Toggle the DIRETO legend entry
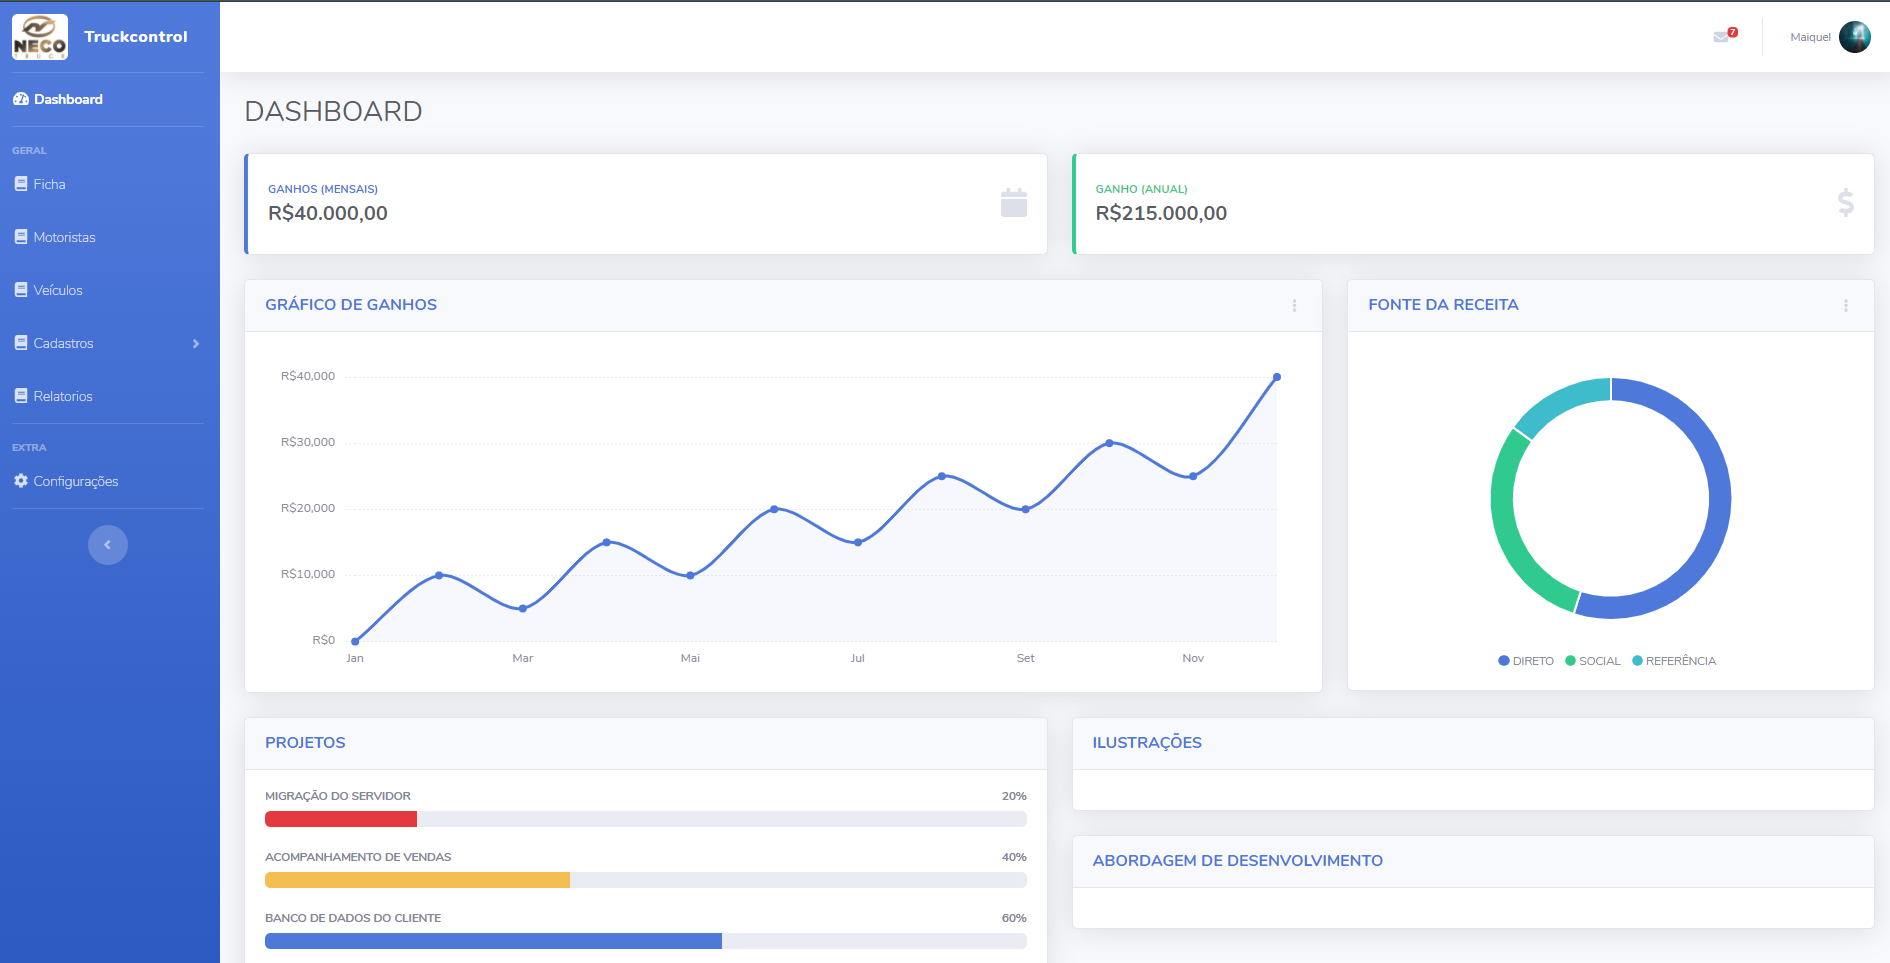This screenshot has height=963, width=1890. [x=1526, y=661]
